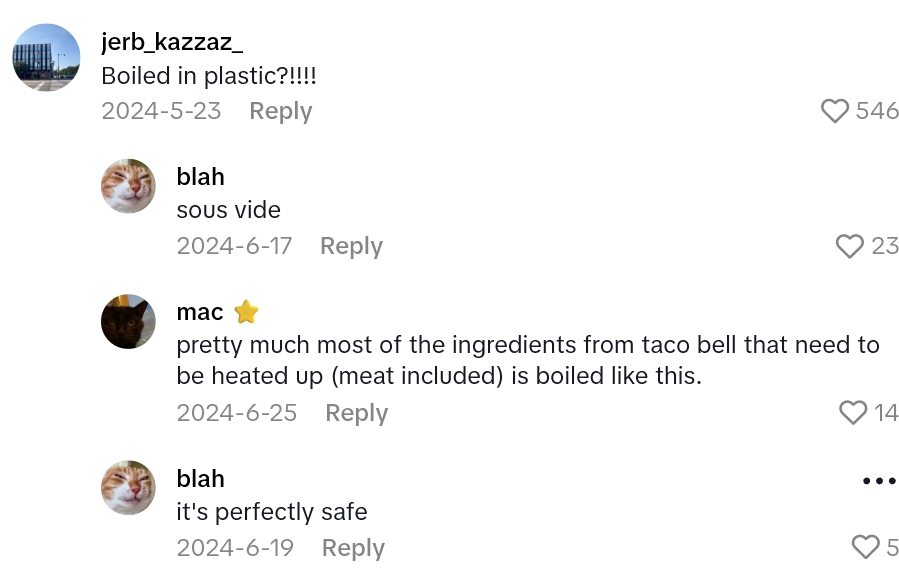Click Reply on 'it's perfectly safe'
This screenshot has height=587, width=899.
(x=351, y=548)
